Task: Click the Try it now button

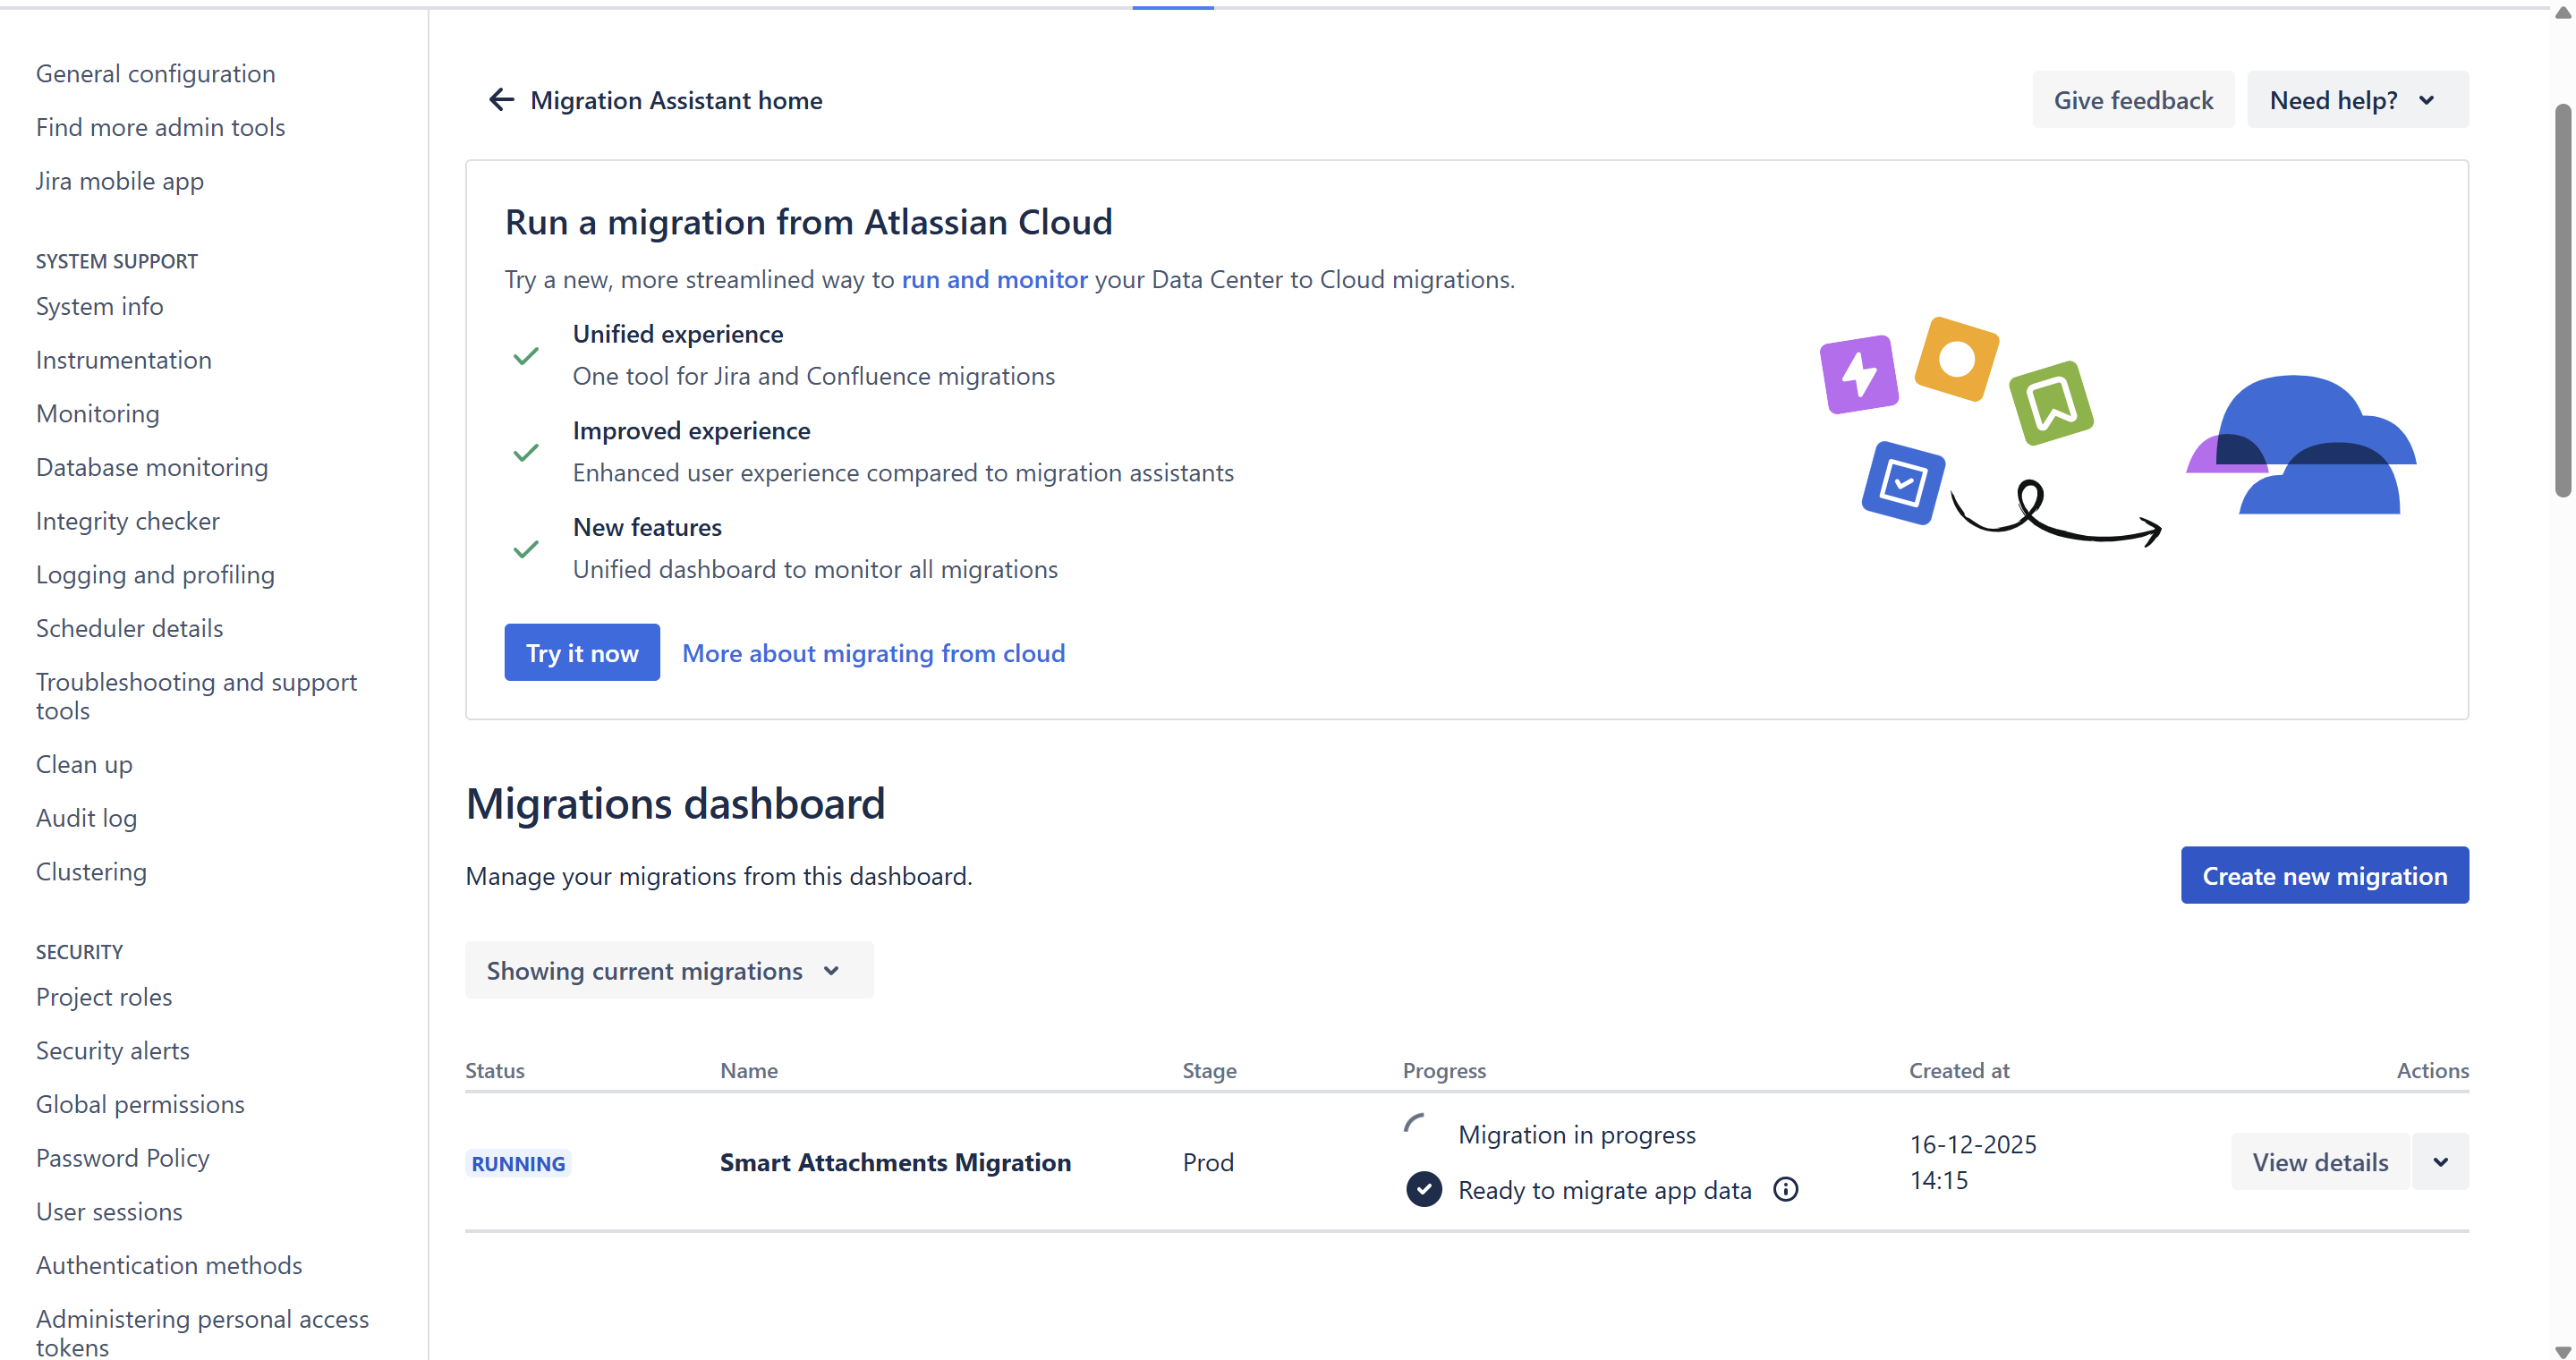Action: 581,653
